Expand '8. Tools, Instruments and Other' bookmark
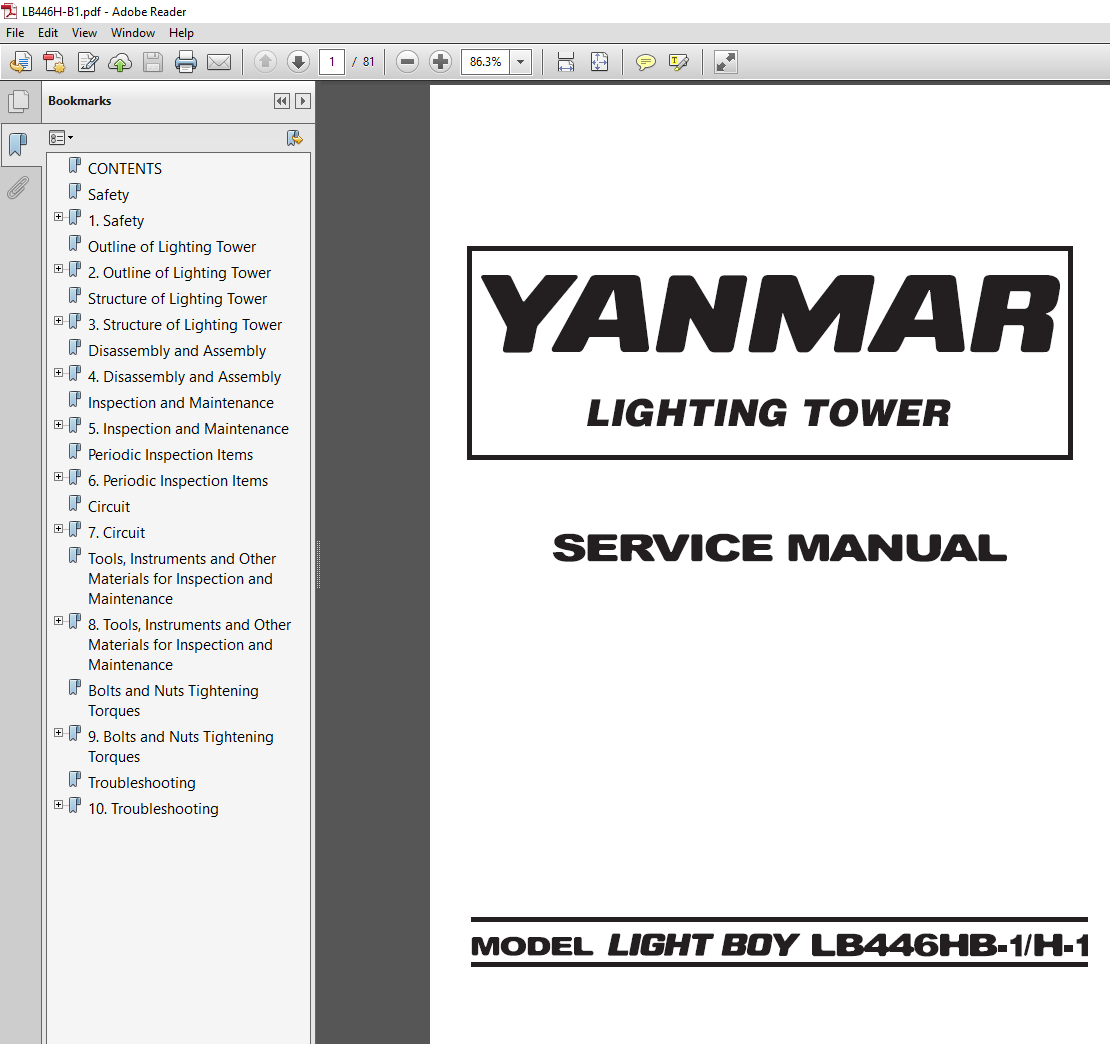This screenshot has width=1110, height=1044. tap(59, 621)
